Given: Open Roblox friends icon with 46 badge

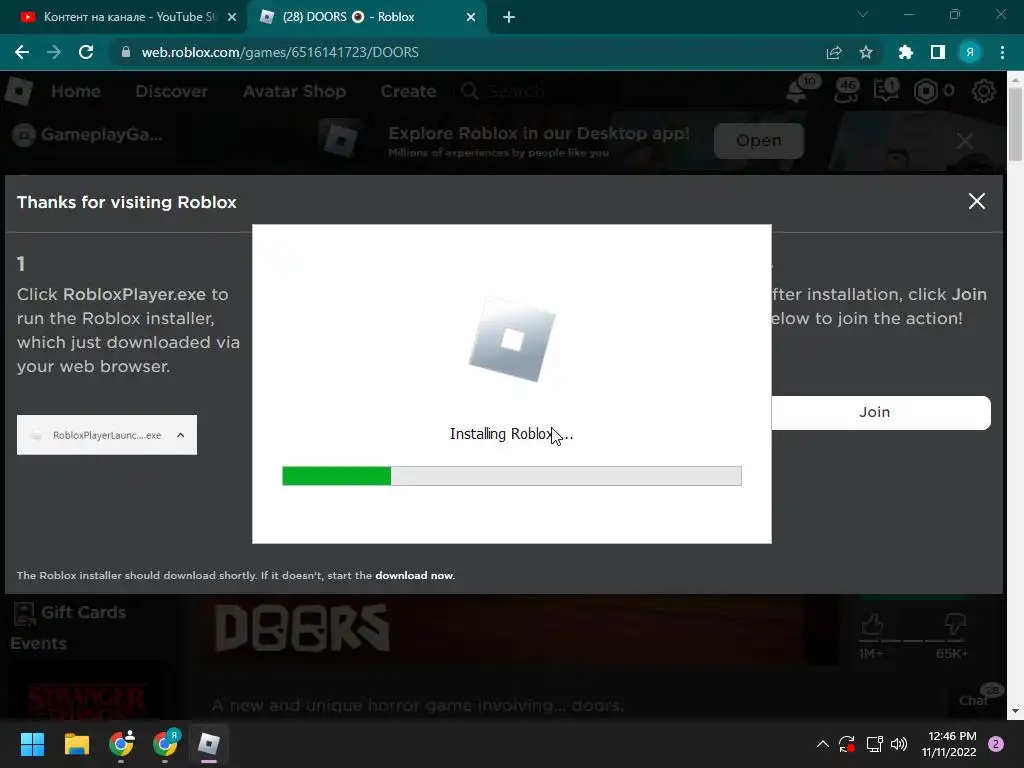Looking at the screenshot, I should click(846, 91).
